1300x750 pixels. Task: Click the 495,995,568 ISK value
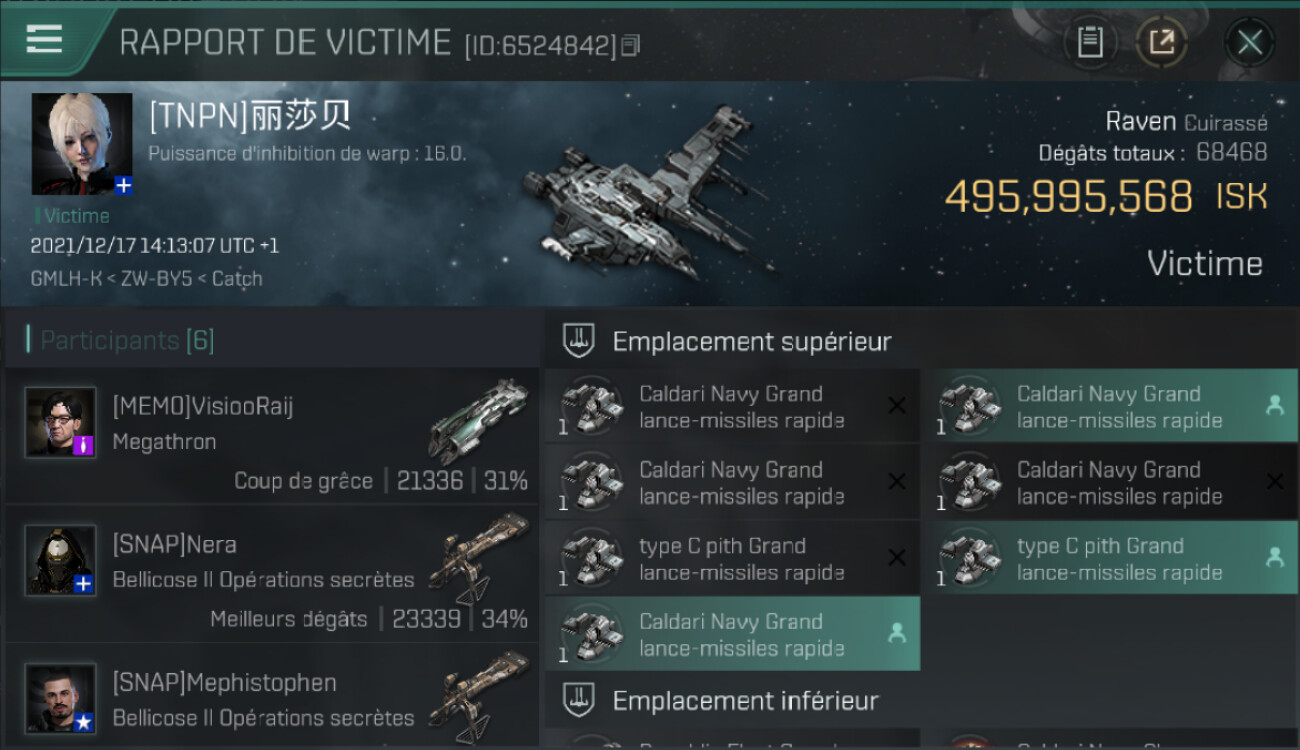1106,197
